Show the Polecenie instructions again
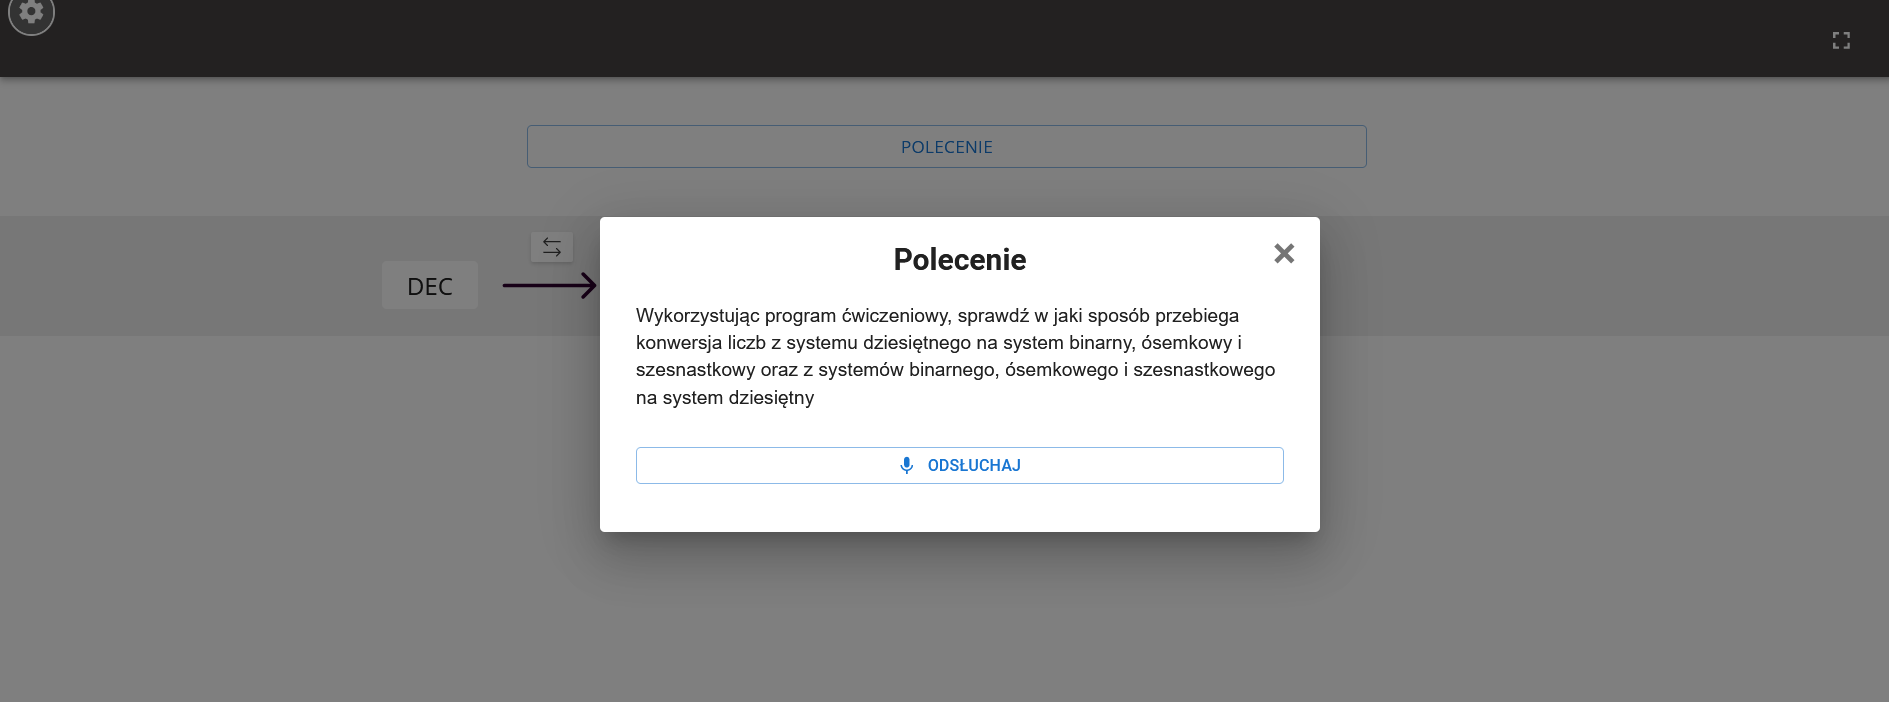 click(x=946, y=146)
